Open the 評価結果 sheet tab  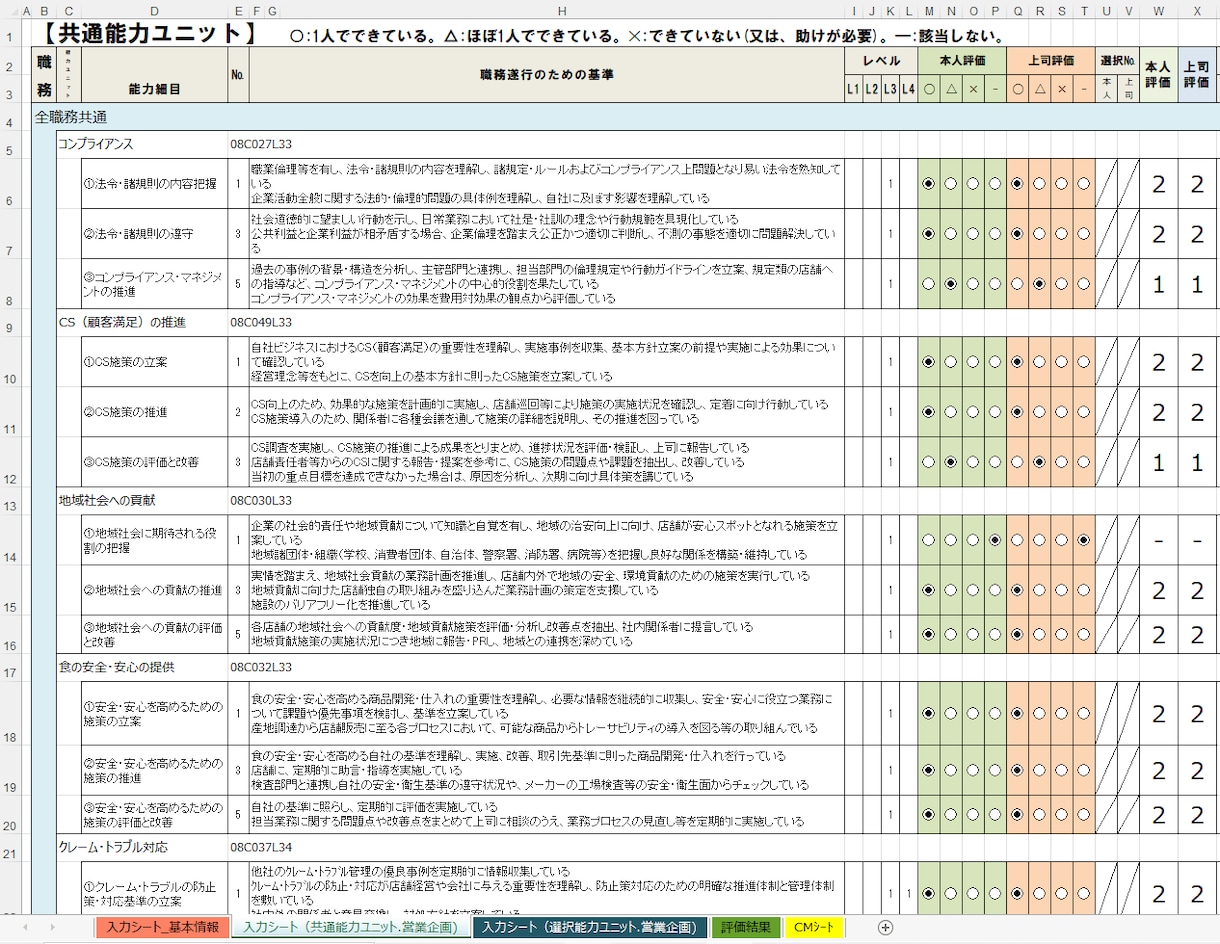(746, 927)
